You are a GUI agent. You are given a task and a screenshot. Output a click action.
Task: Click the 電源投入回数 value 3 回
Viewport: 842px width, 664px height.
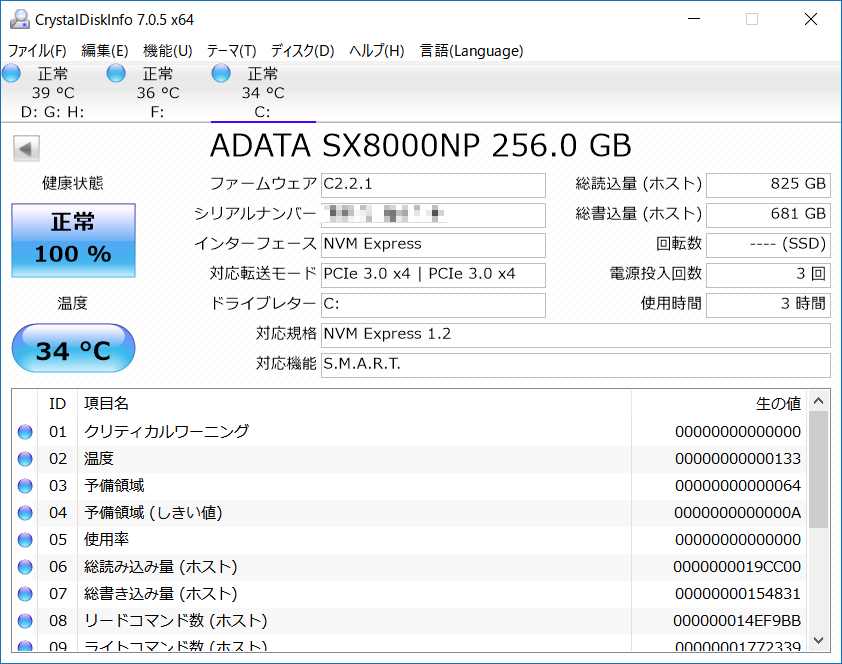click(x=768, y=275)
